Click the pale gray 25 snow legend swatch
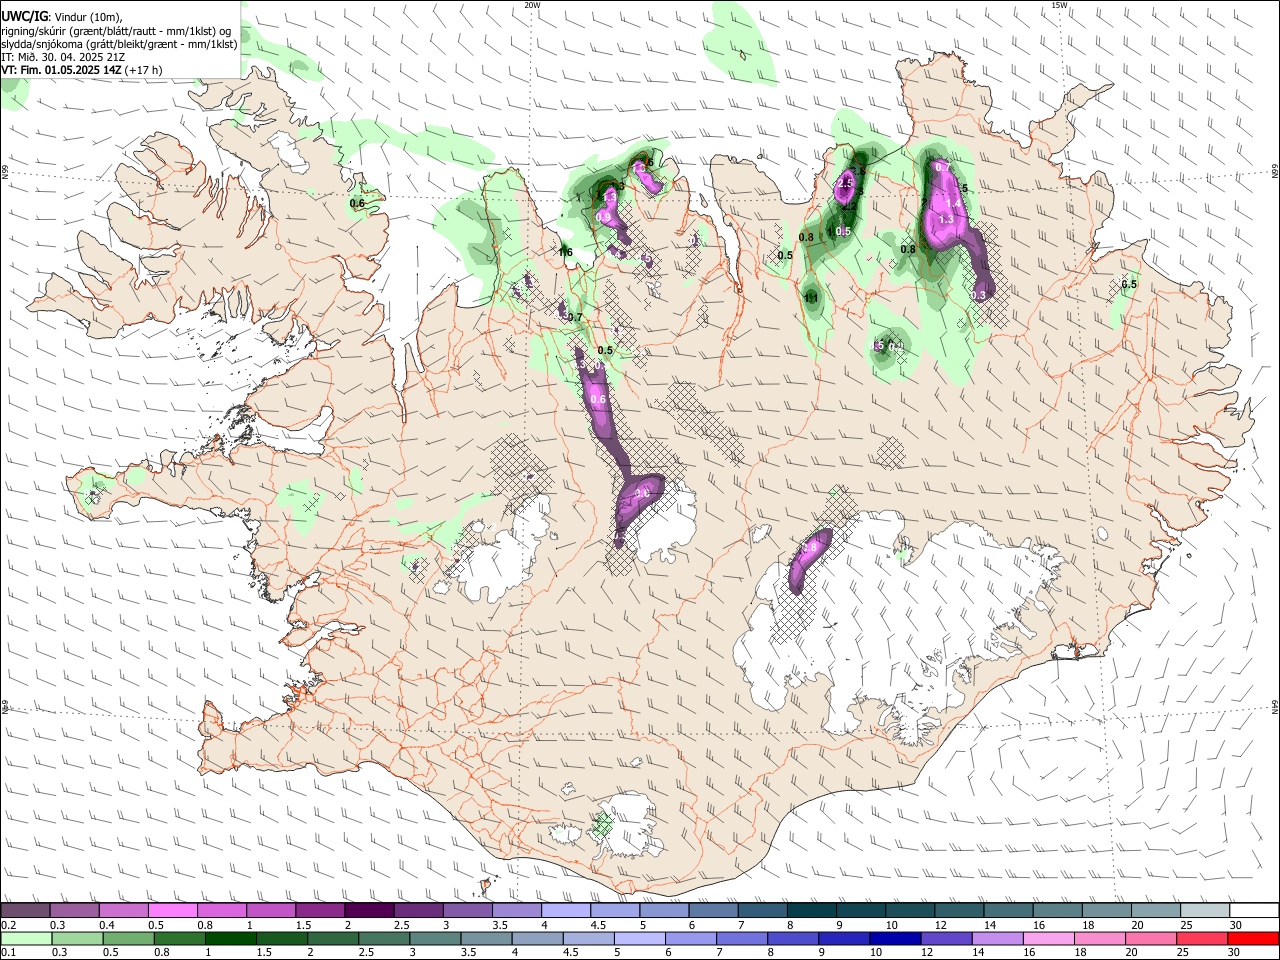The height and width of the screenshot is (960, 1280). [x=1204, y=911]
